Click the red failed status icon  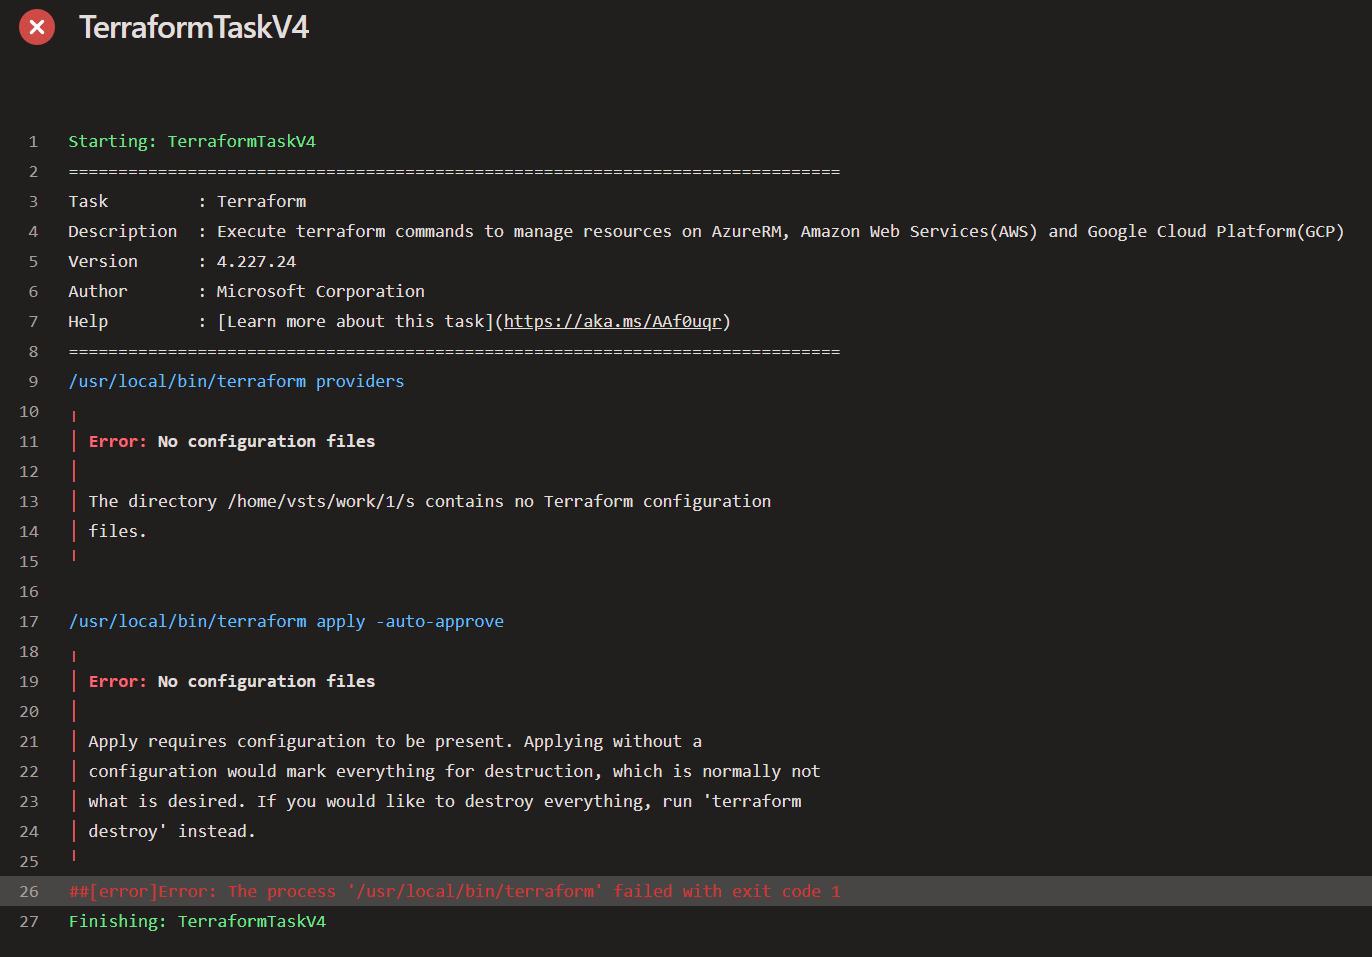[x=37, y=27]
